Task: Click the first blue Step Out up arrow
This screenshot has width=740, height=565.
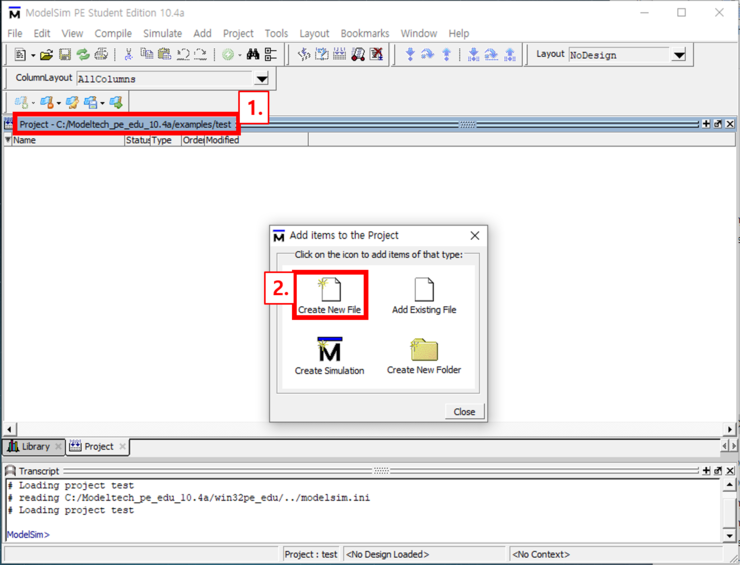Action: tap(446, 55)
